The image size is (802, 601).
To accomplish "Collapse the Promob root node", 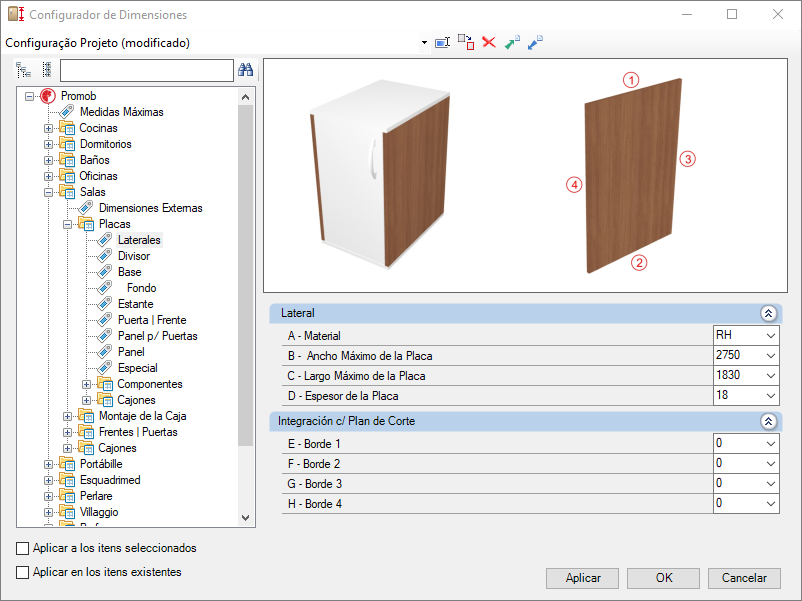I will 29,96.
